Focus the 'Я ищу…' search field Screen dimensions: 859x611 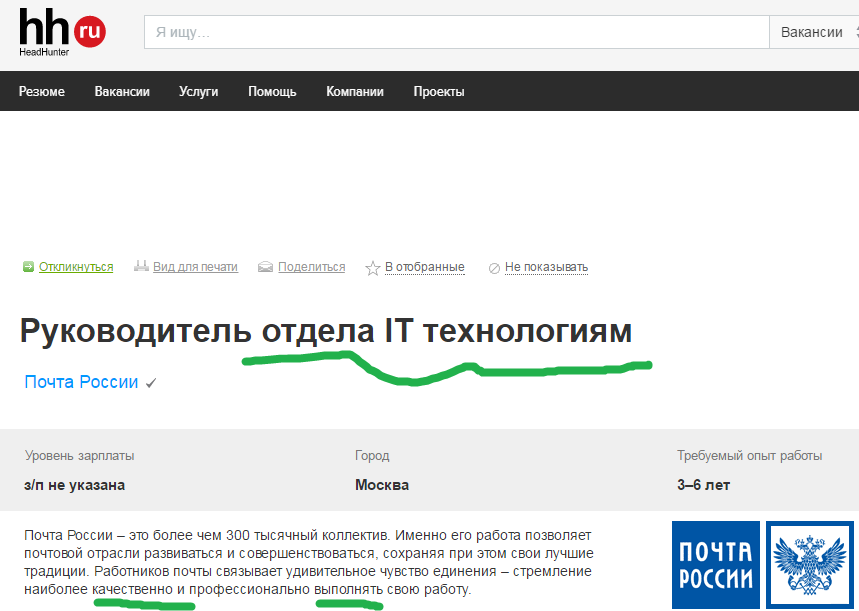(x=457, y=32)
